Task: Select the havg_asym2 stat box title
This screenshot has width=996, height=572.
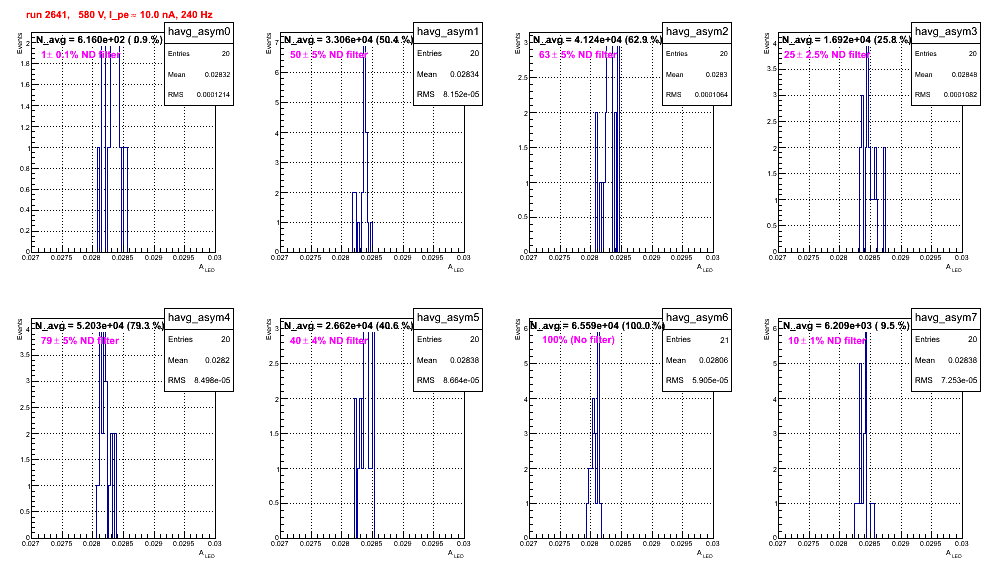Action: click(697, 32)
